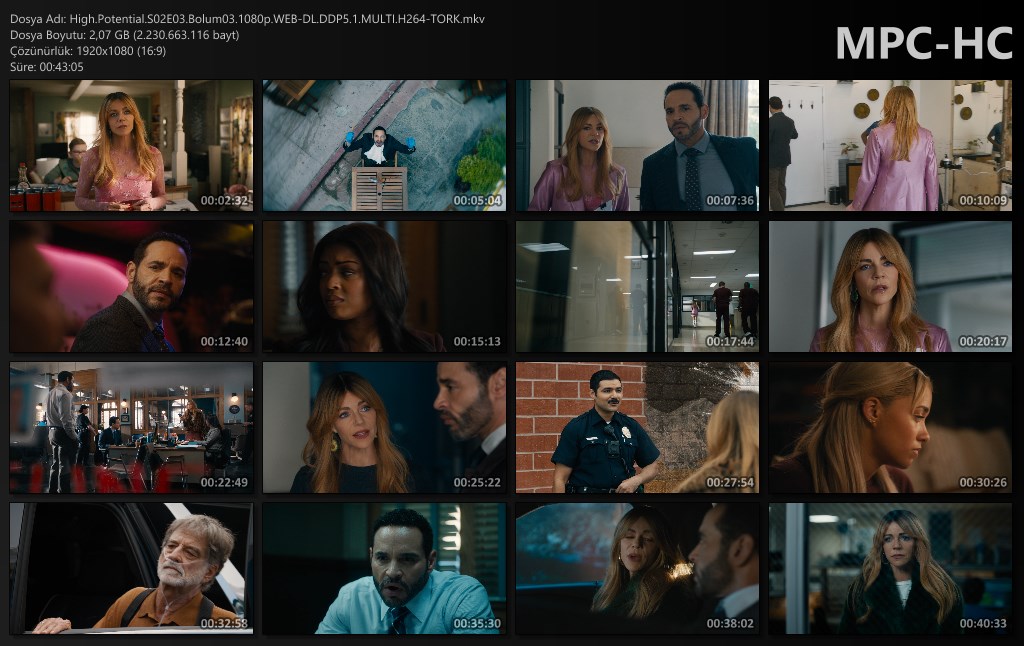Screen dimensions: 1024x646
Task: Select the overhead shot thumbnail at 00:05:04
Action: (x=384, y=146)
